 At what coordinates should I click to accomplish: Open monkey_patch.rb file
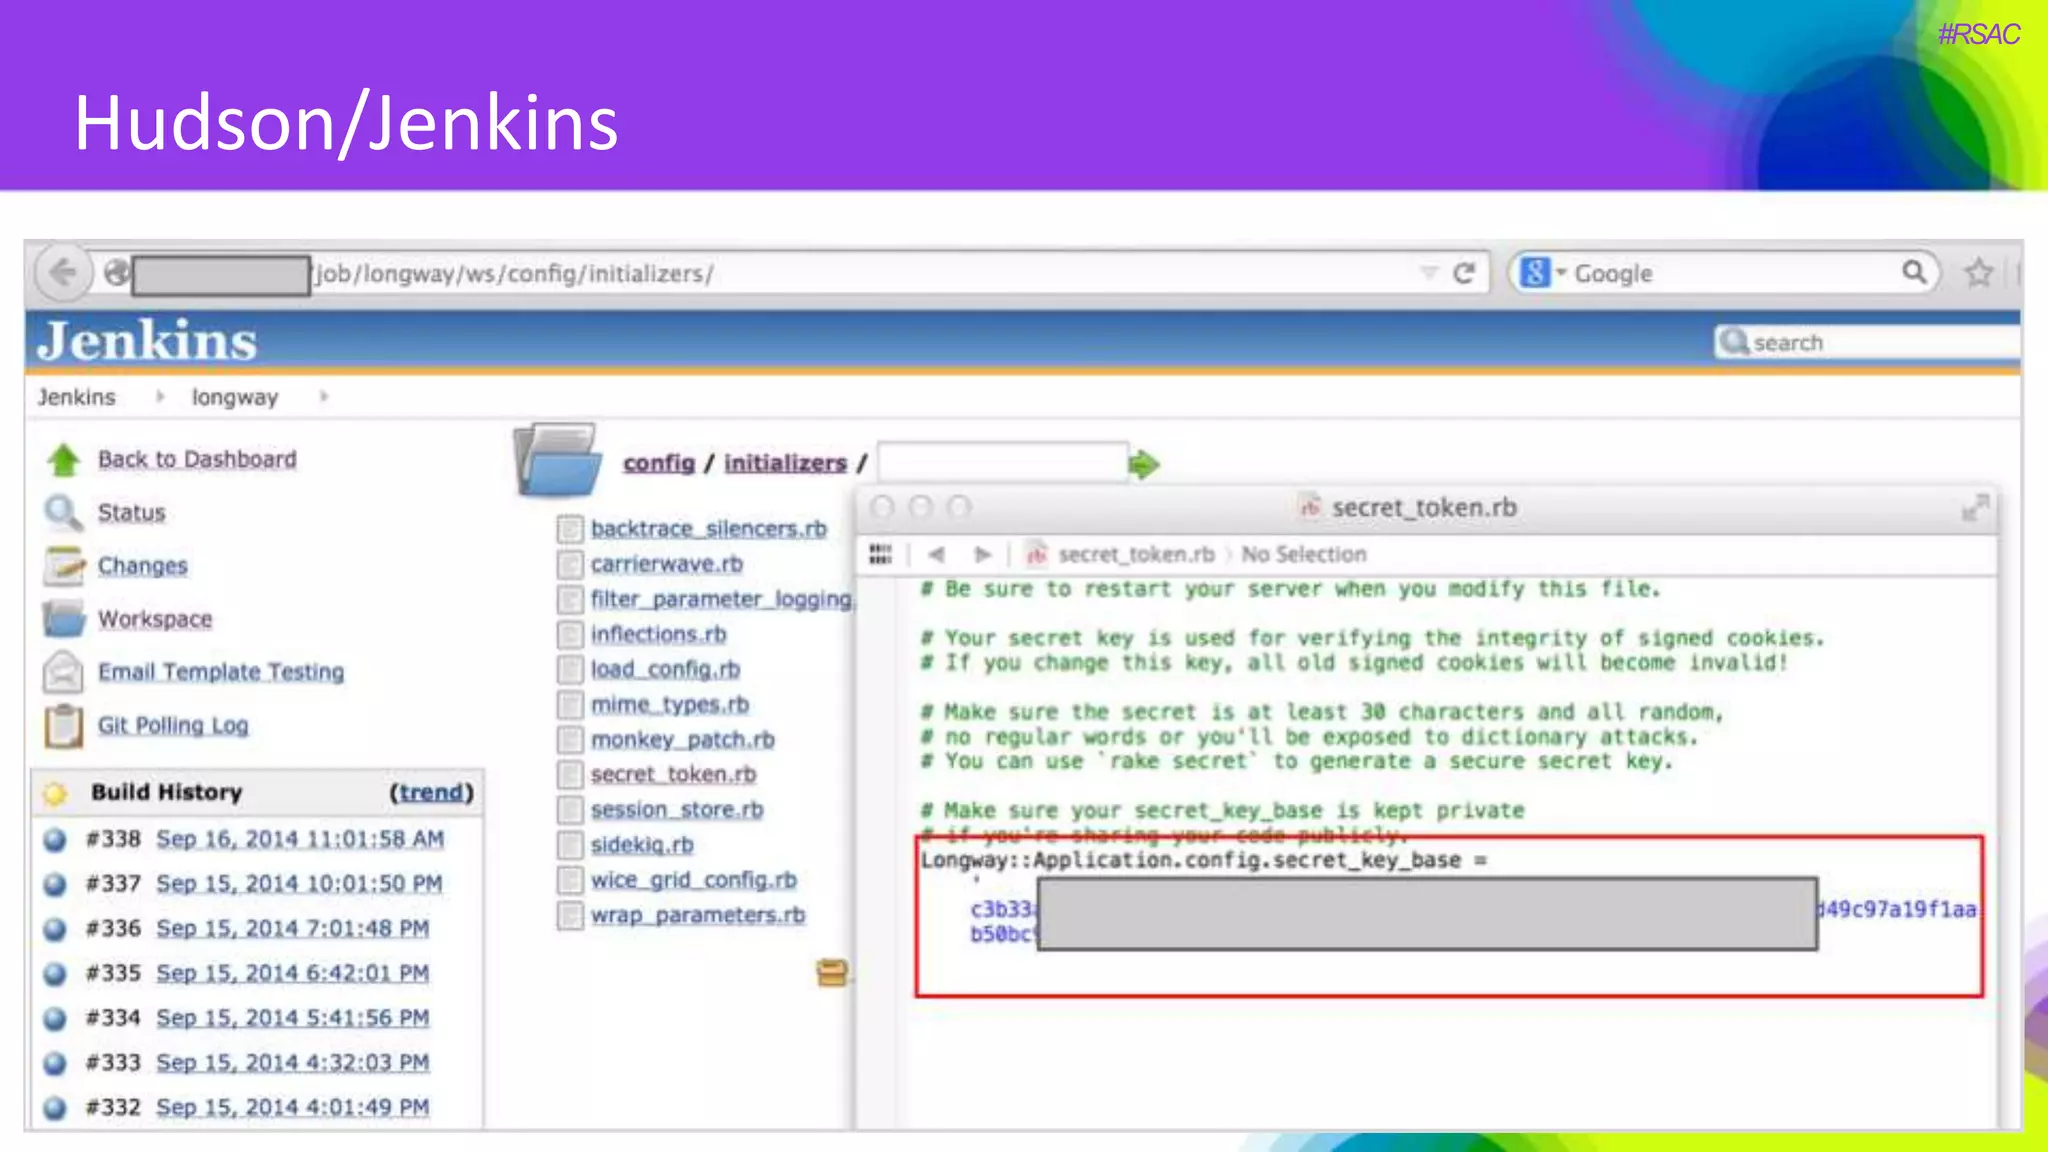682,739
